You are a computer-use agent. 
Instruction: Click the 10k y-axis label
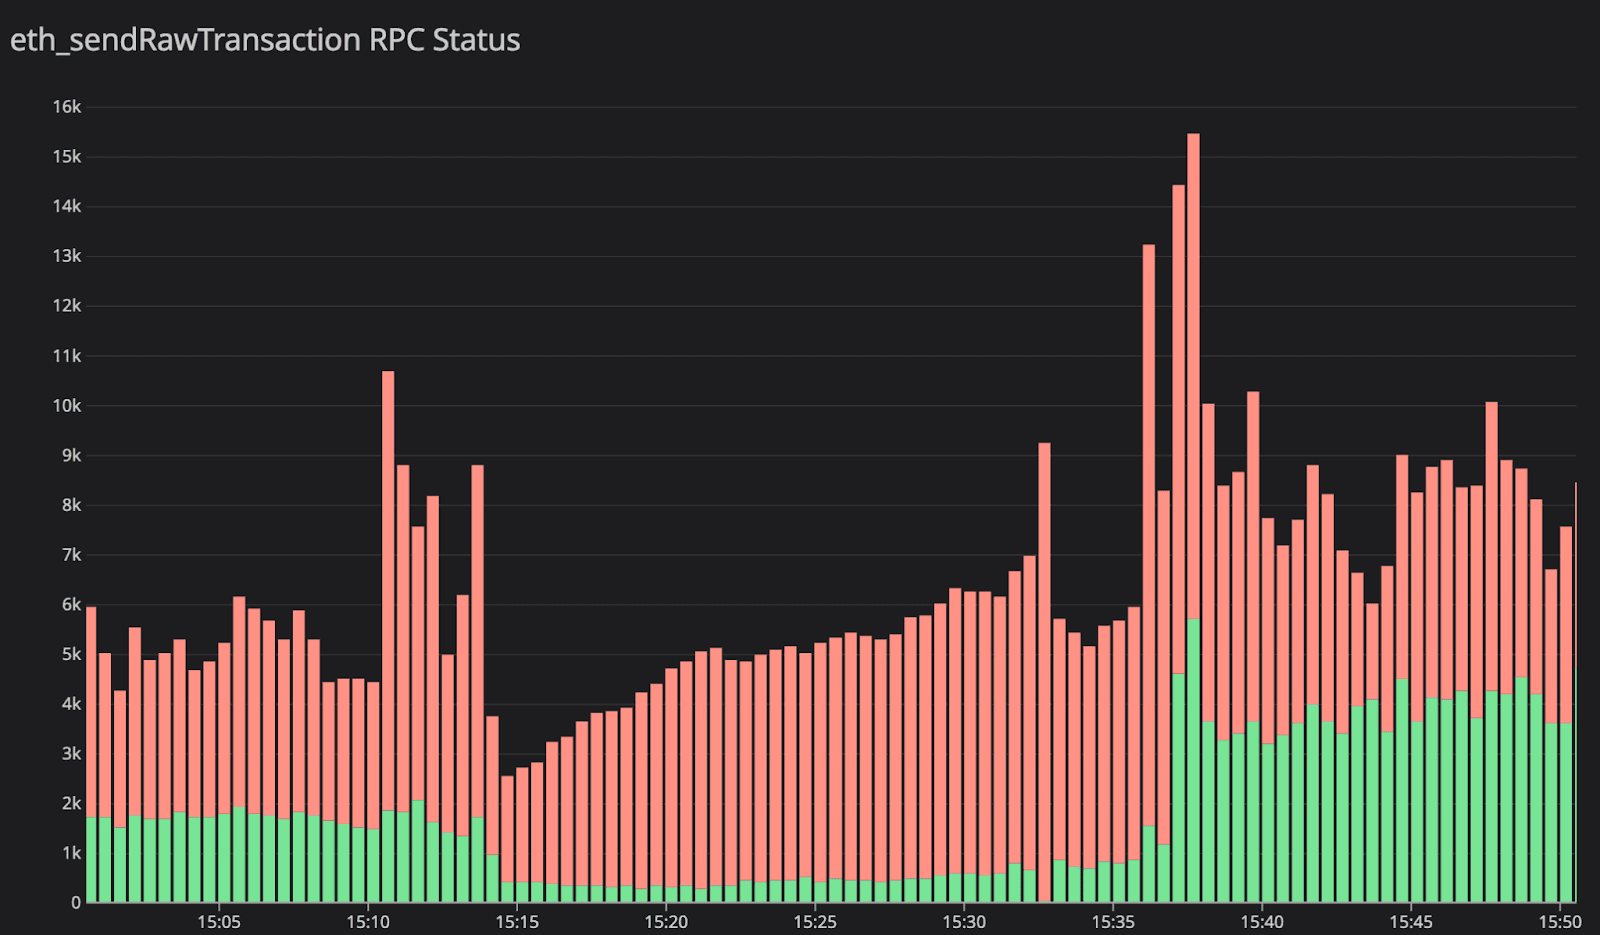point(67,406)
